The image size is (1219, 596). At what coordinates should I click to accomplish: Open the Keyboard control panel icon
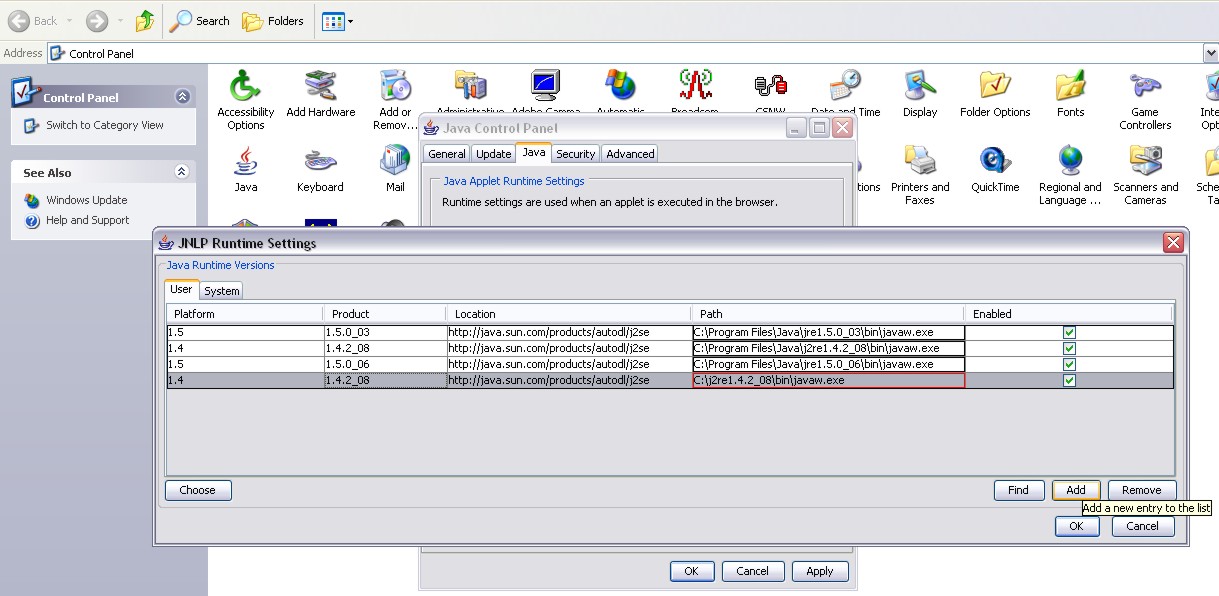click(320, 169)
